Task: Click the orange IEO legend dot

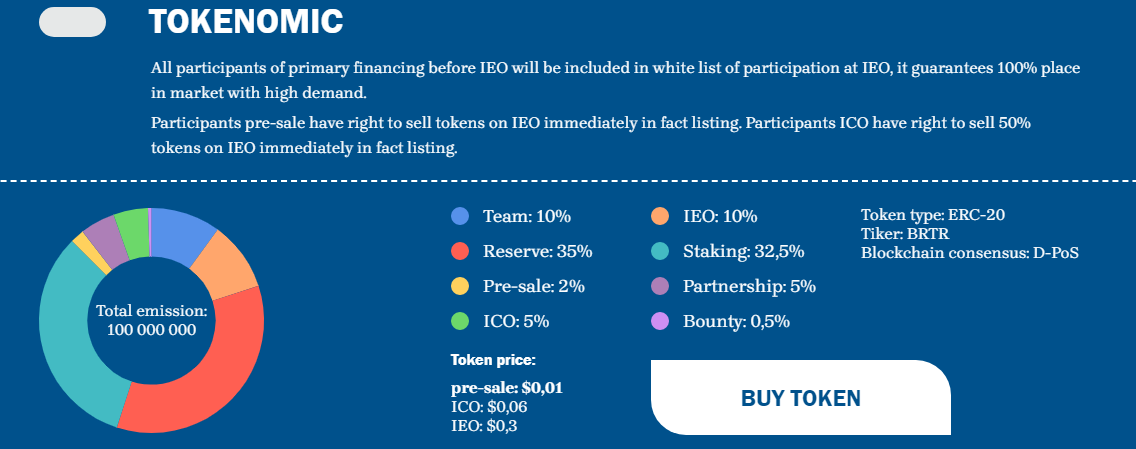Action: click(x=660, y=216)
